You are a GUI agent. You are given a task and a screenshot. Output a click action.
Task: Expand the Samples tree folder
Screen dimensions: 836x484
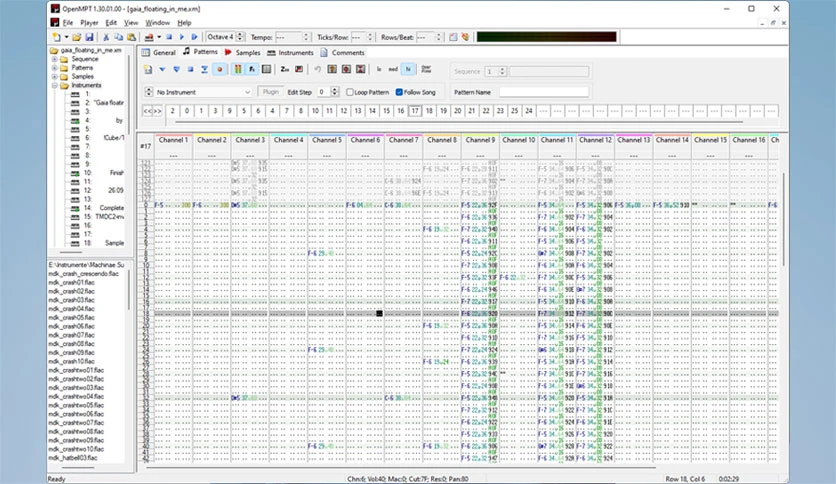coord(54,76)
